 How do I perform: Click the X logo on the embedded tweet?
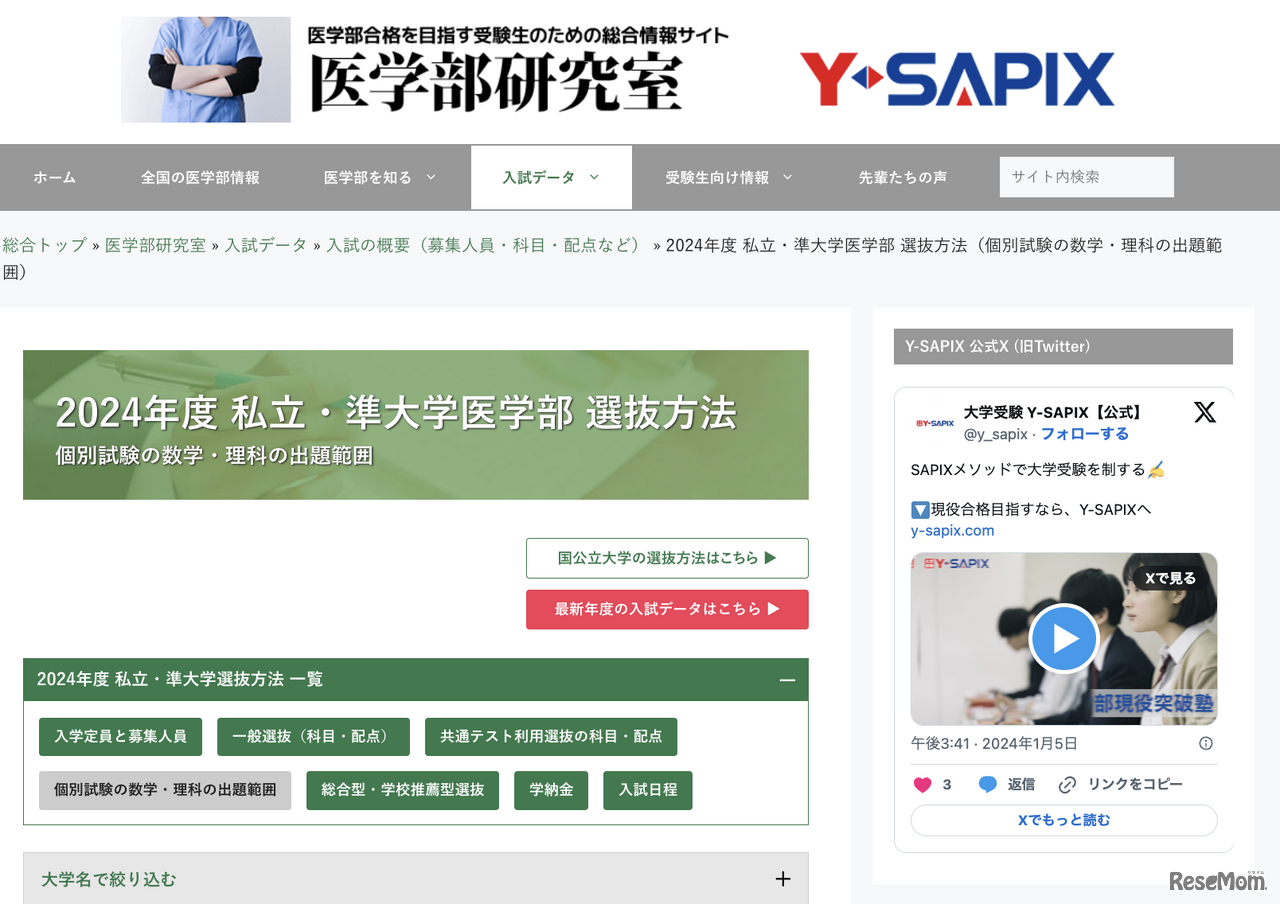click(1205, 412)
